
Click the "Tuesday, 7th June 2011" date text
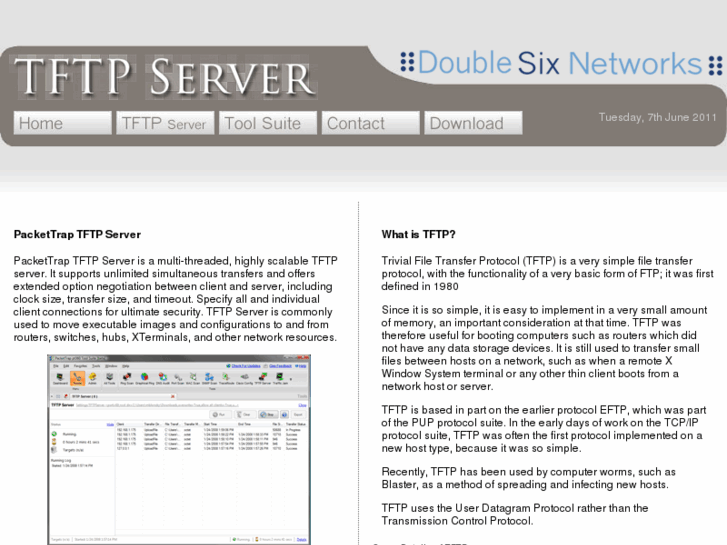point(657,117)
